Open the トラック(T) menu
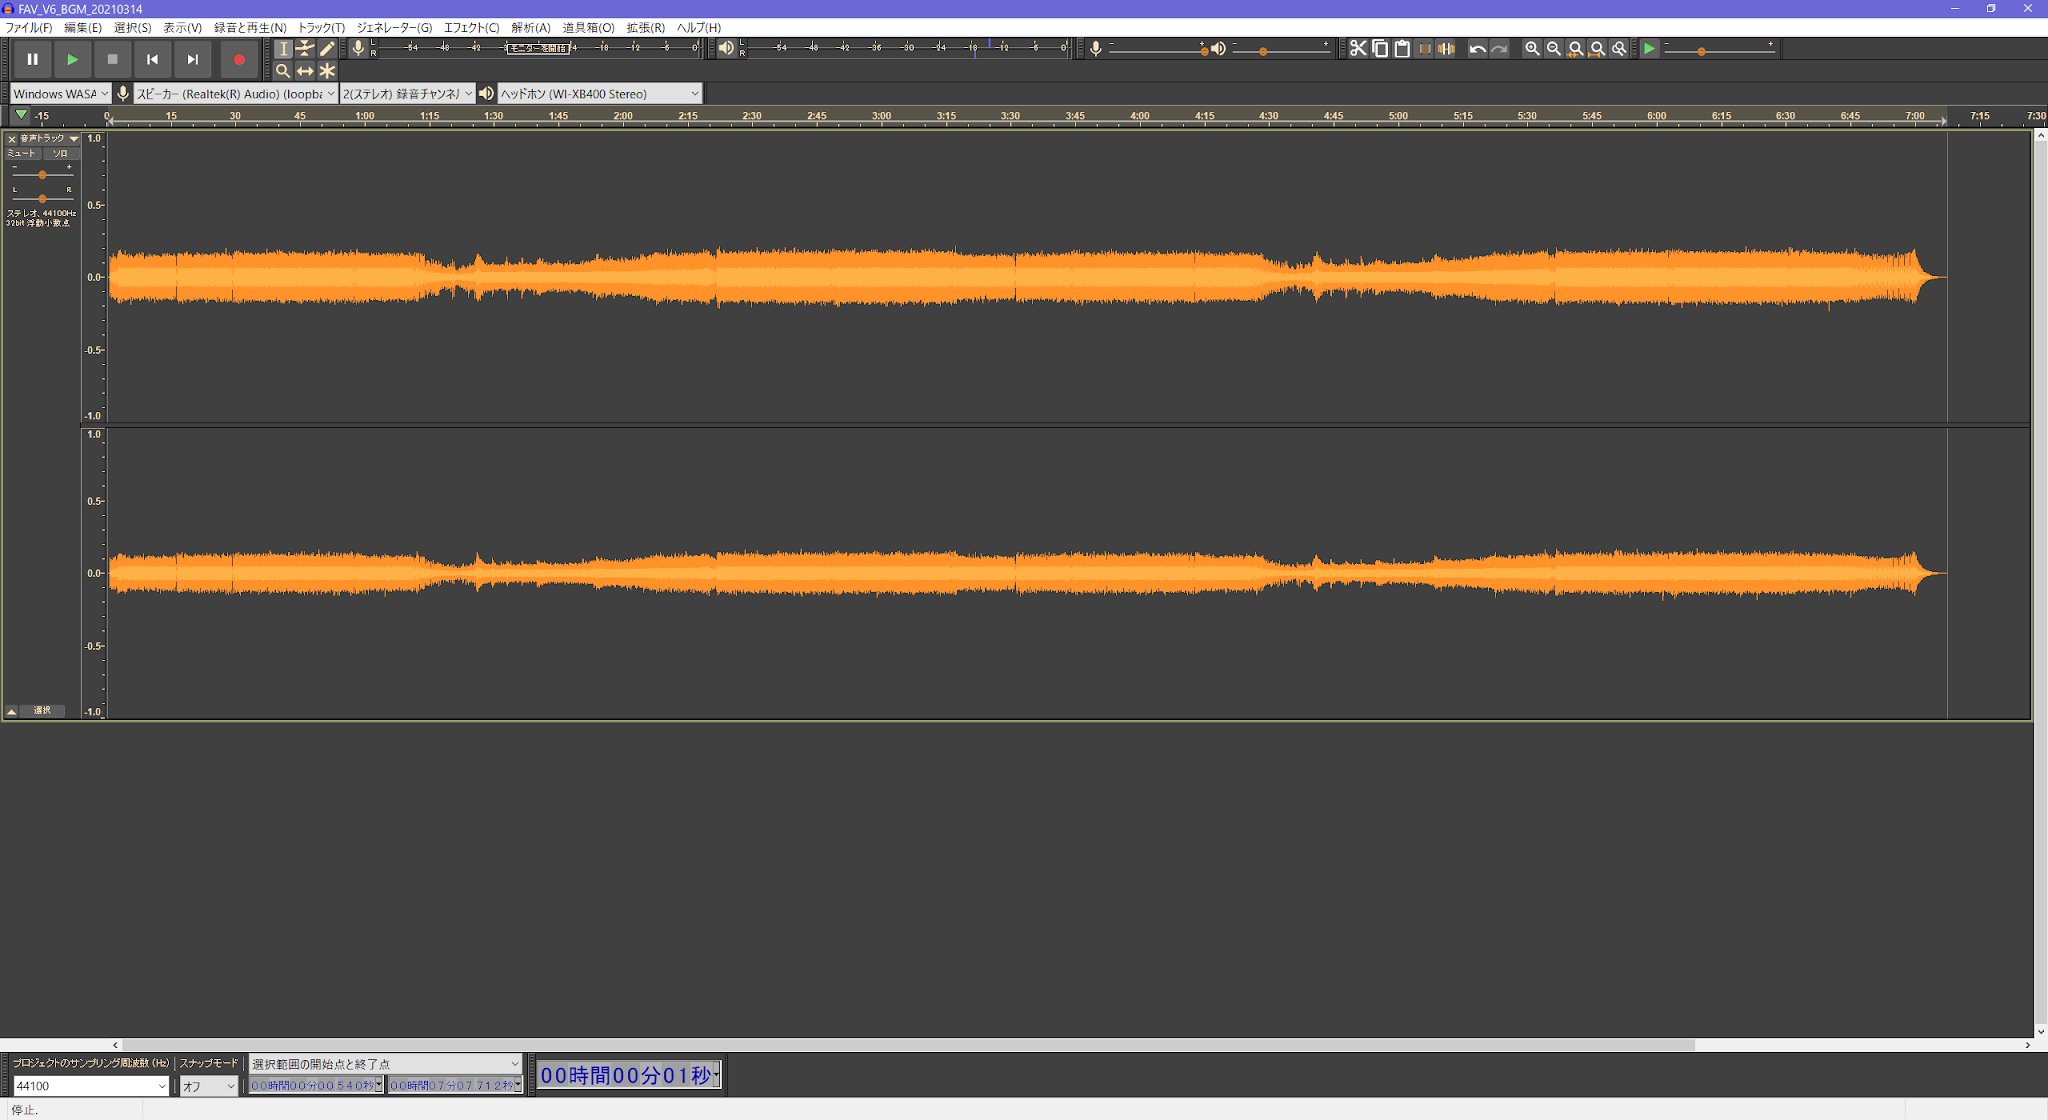The image size is (2048, 1120). pos(321,27)
